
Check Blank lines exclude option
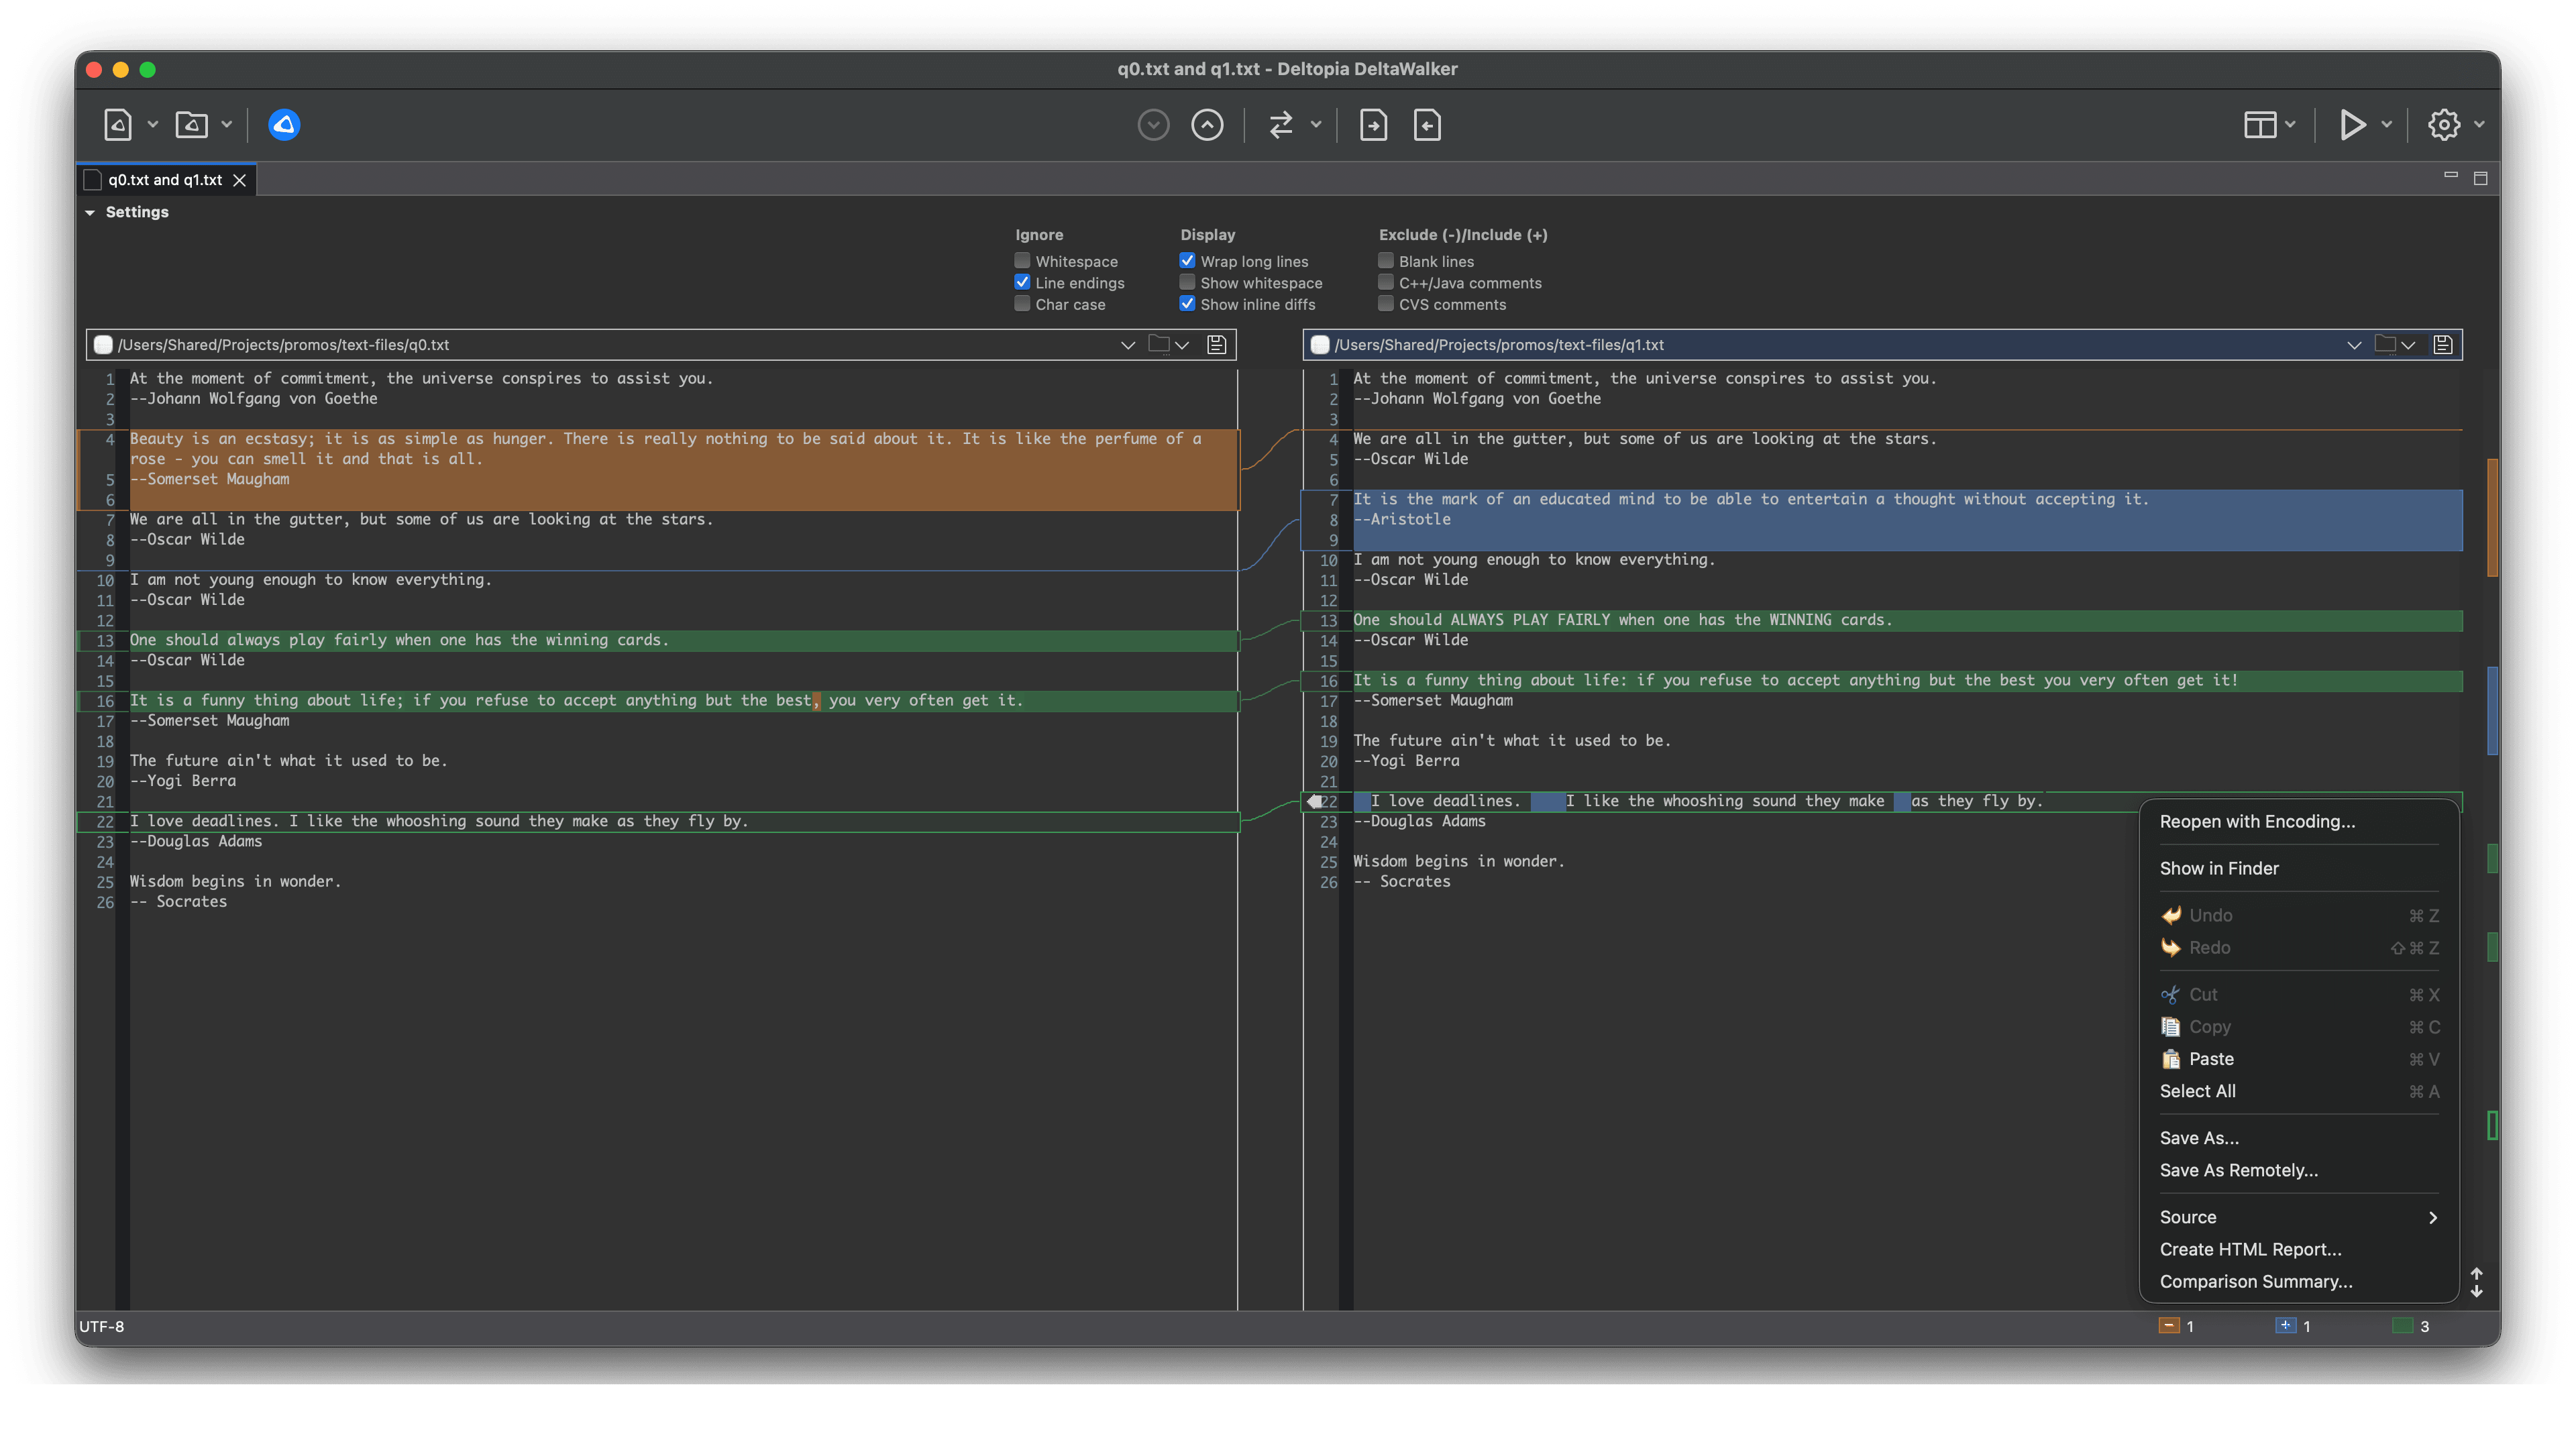[1385, 261]
